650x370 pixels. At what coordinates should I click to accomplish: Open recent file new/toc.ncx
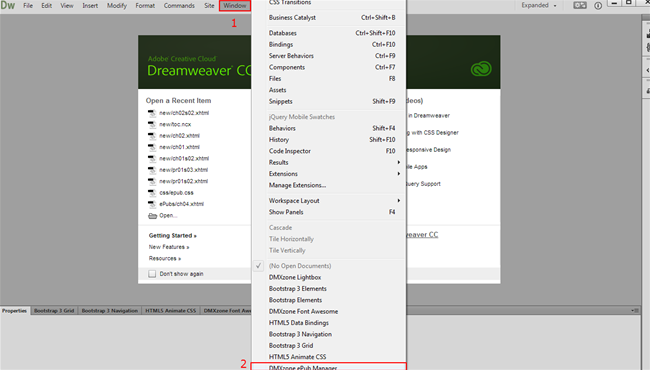[x=175, y=124]
